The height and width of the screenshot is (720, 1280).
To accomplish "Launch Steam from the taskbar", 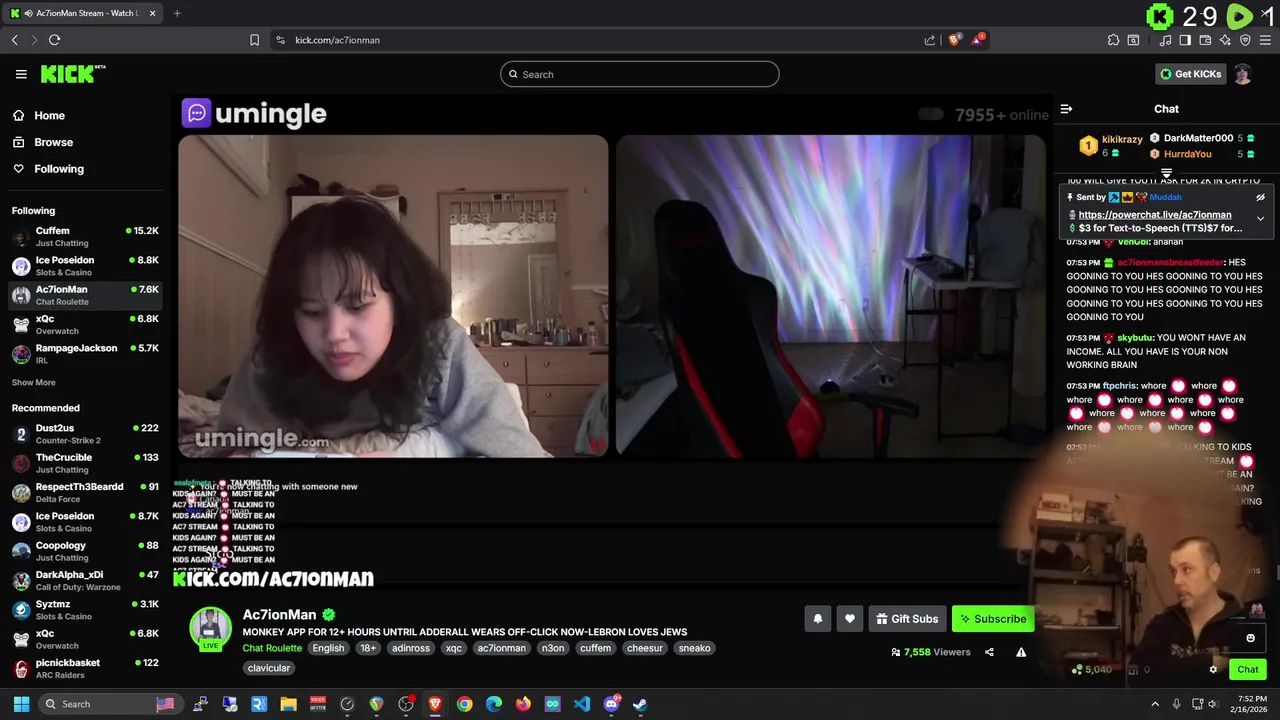I will click(x=640, y=704).
